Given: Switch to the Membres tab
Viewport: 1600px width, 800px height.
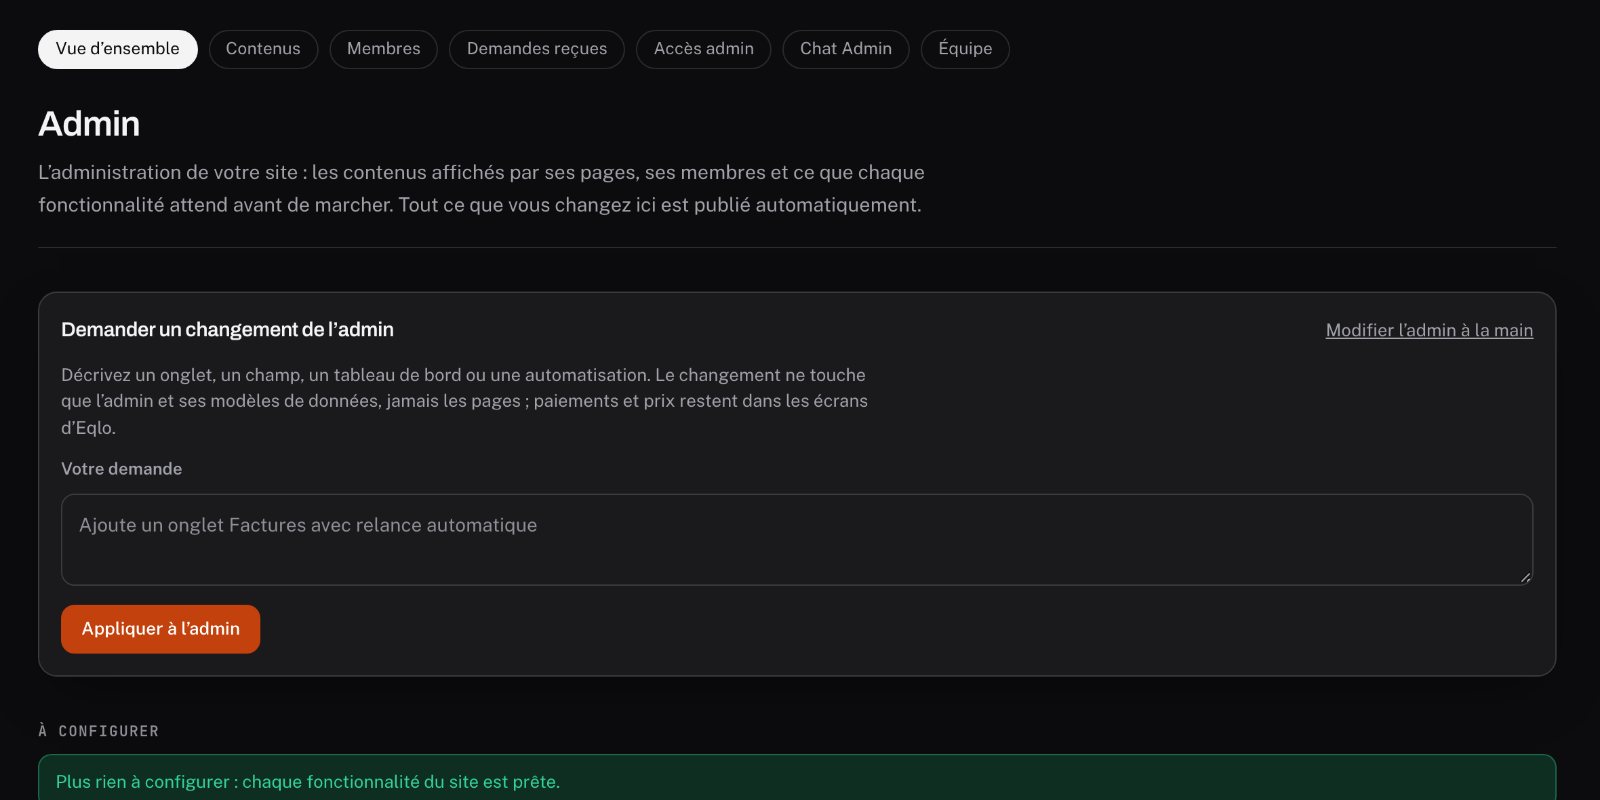Looking at the screenshot, I should (384, 49).
